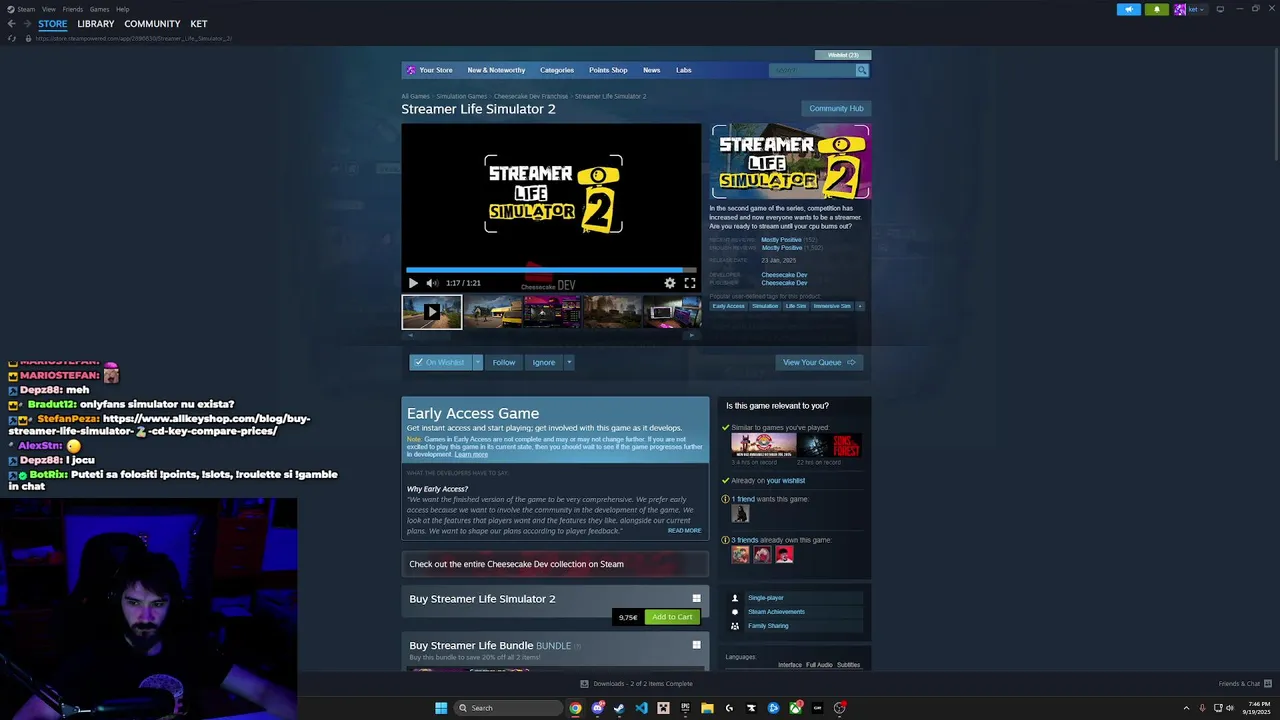Image resolution: width=1280 pixels, height=720 pixels.
Task: Select the second screenshot thumbnail with school bus
Action: coord(492,312)
